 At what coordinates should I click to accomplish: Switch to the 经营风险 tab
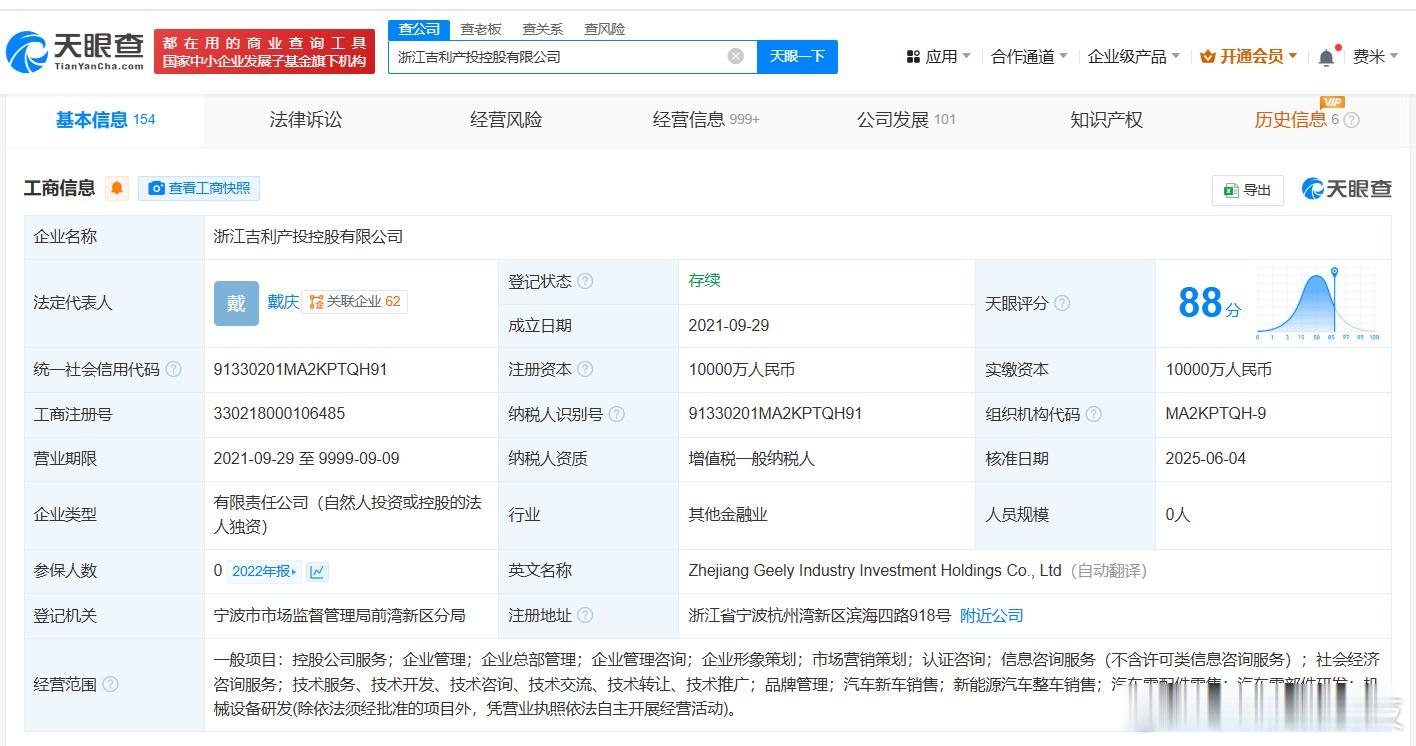(x=506, y=120)
